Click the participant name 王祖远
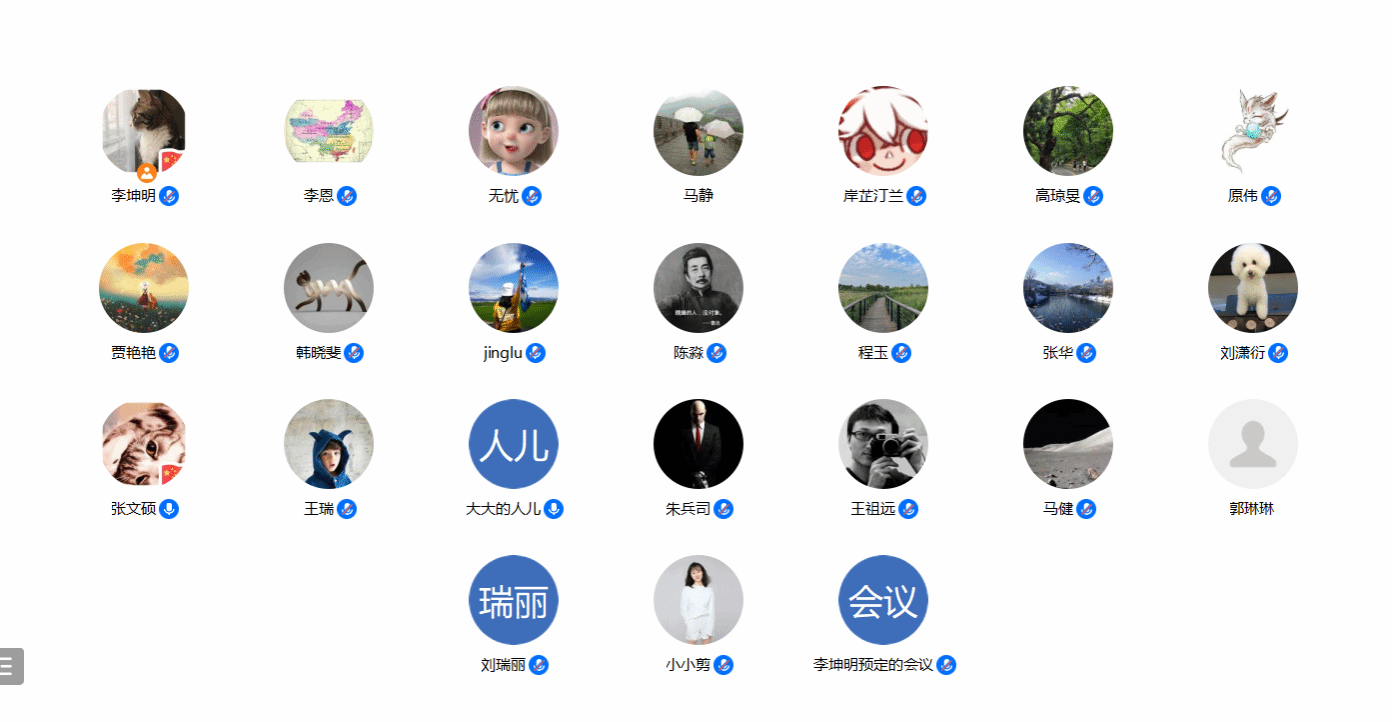 coord(873,509)
